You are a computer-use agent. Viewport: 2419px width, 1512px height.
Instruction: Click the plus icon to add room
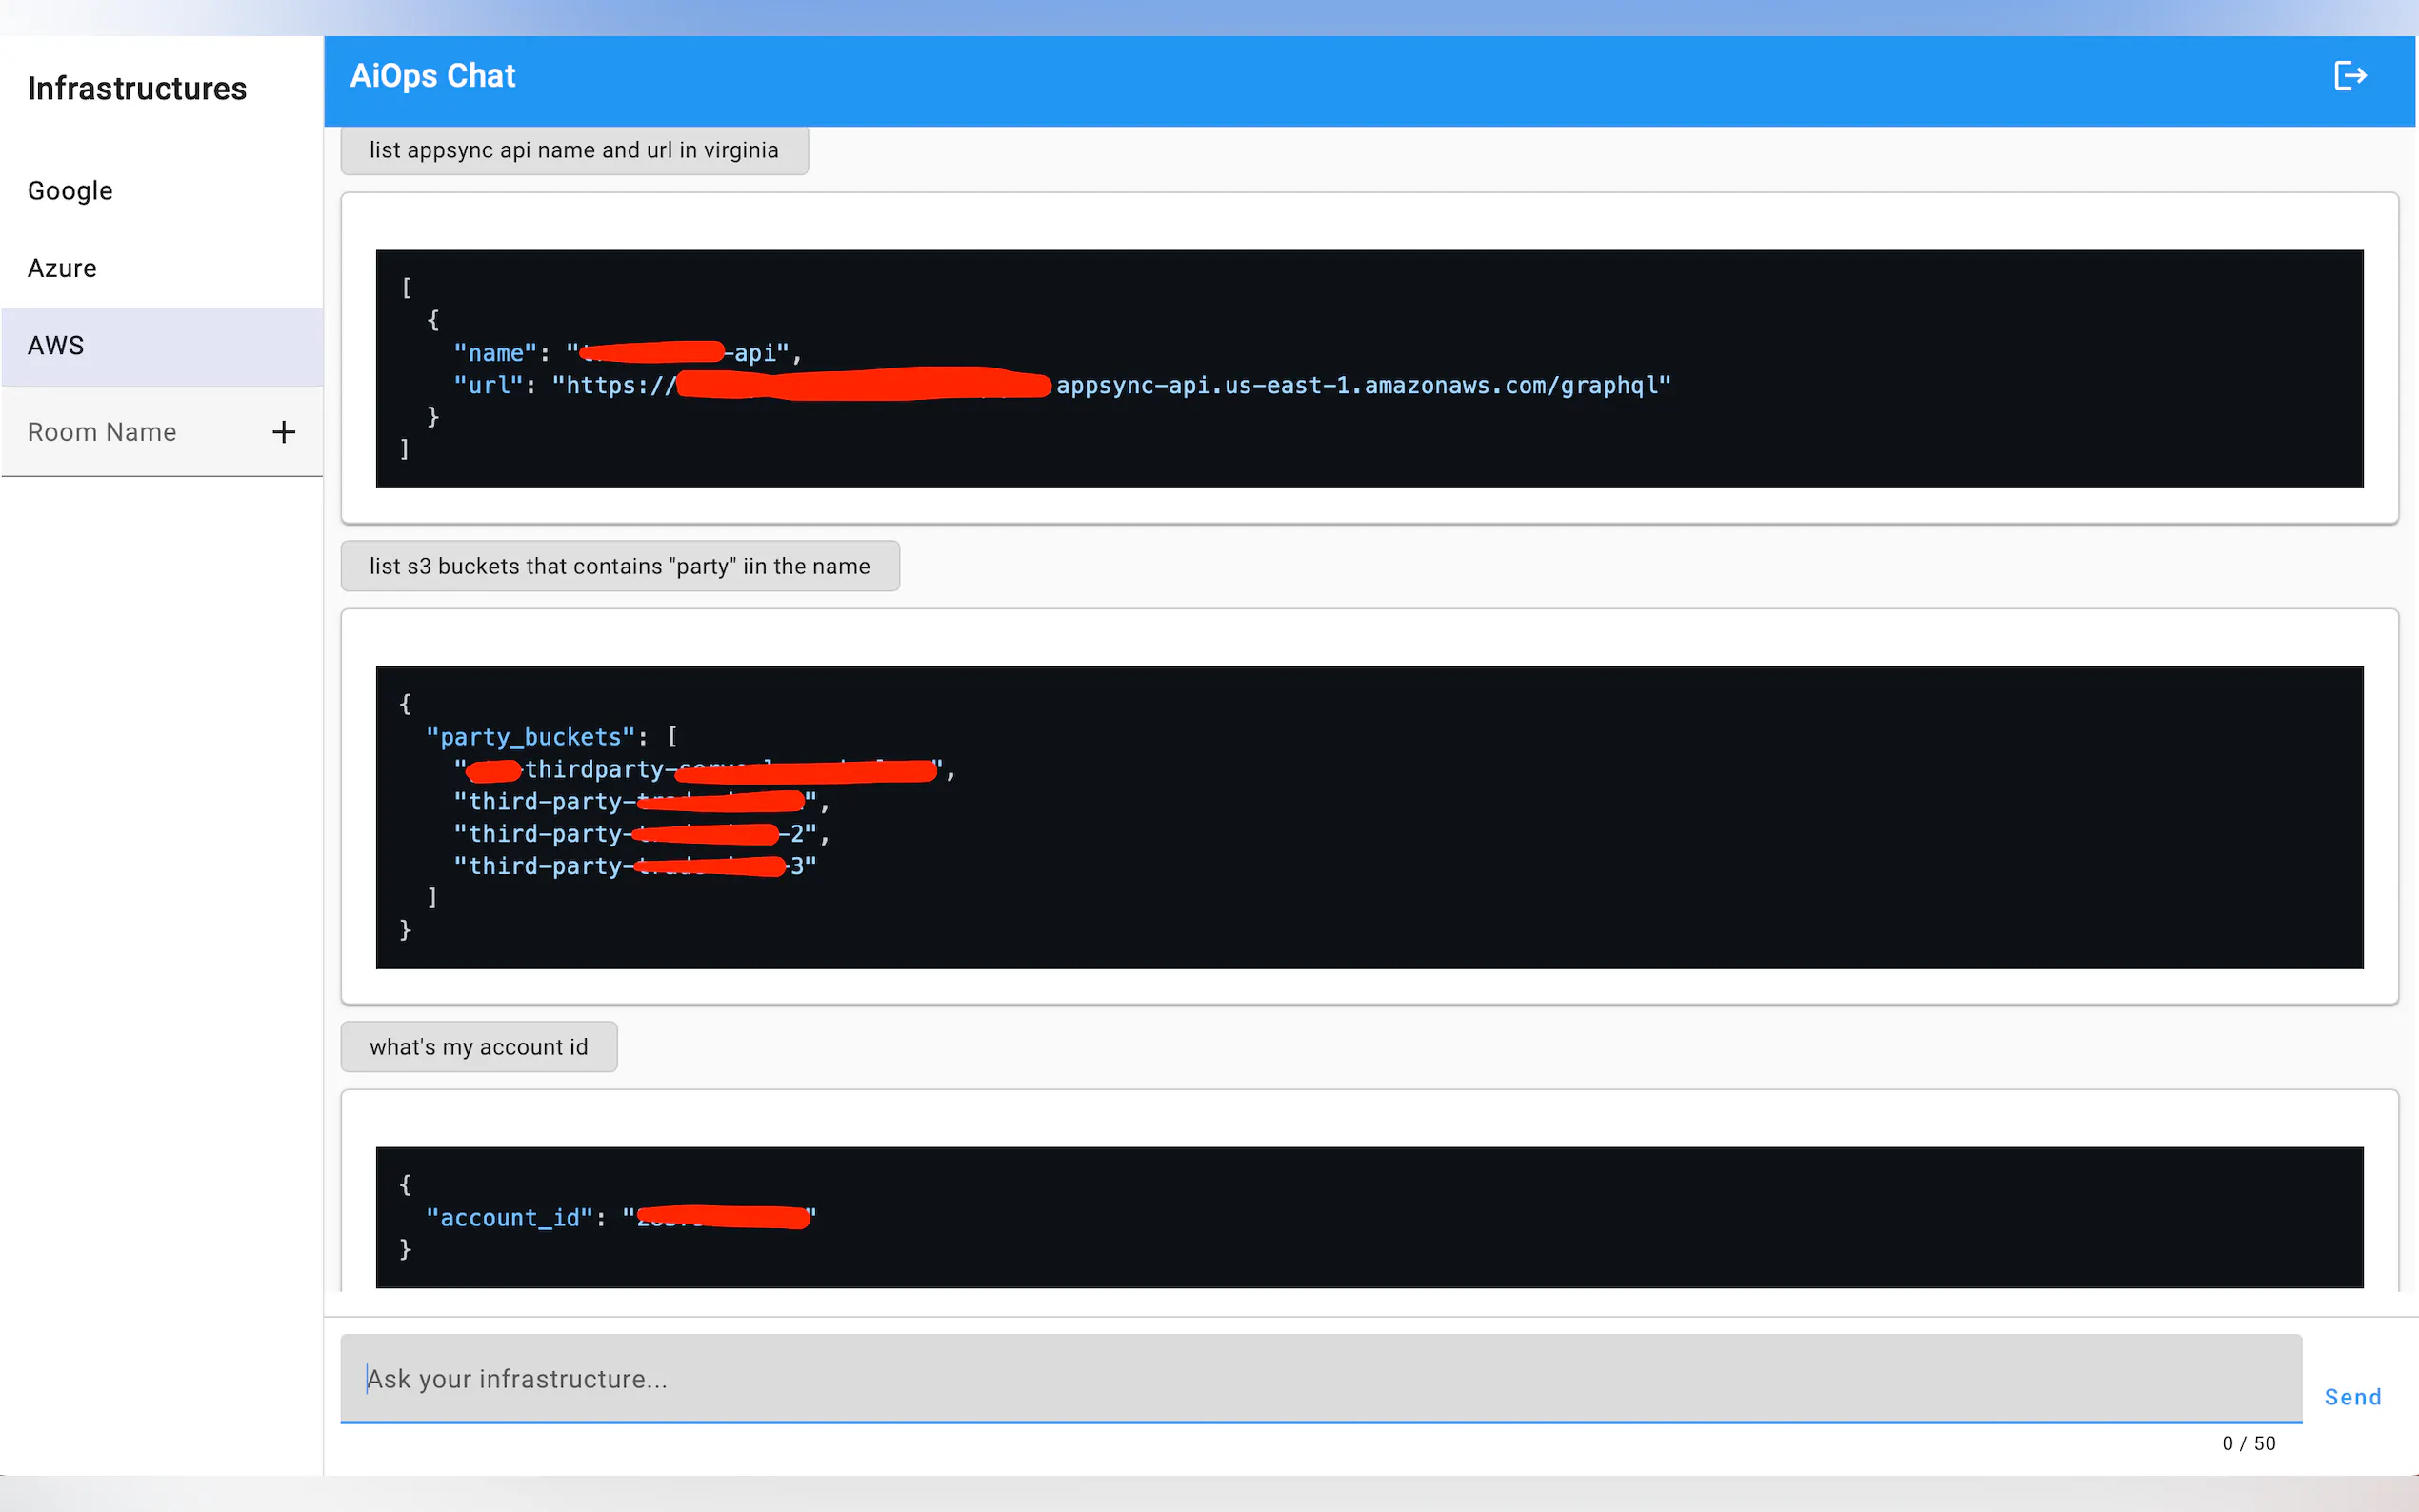(284, 432)
